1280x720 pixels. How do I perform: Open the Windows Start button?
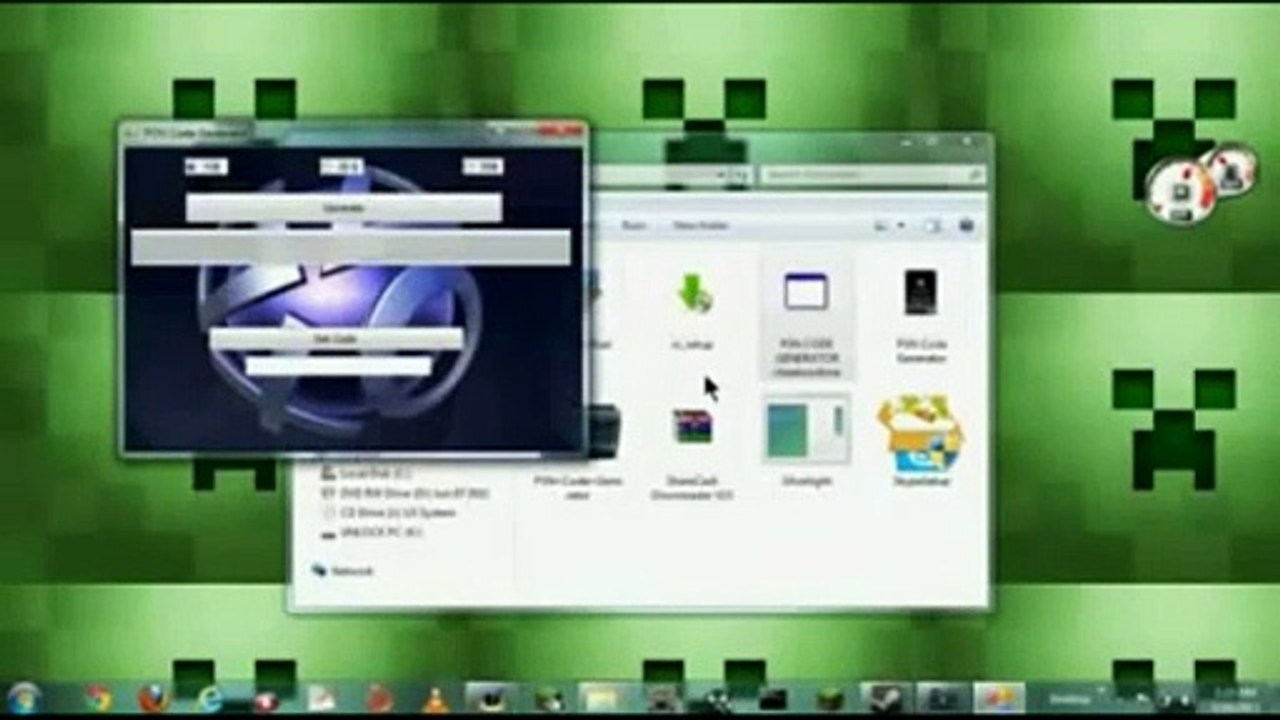tap(25, 697)
